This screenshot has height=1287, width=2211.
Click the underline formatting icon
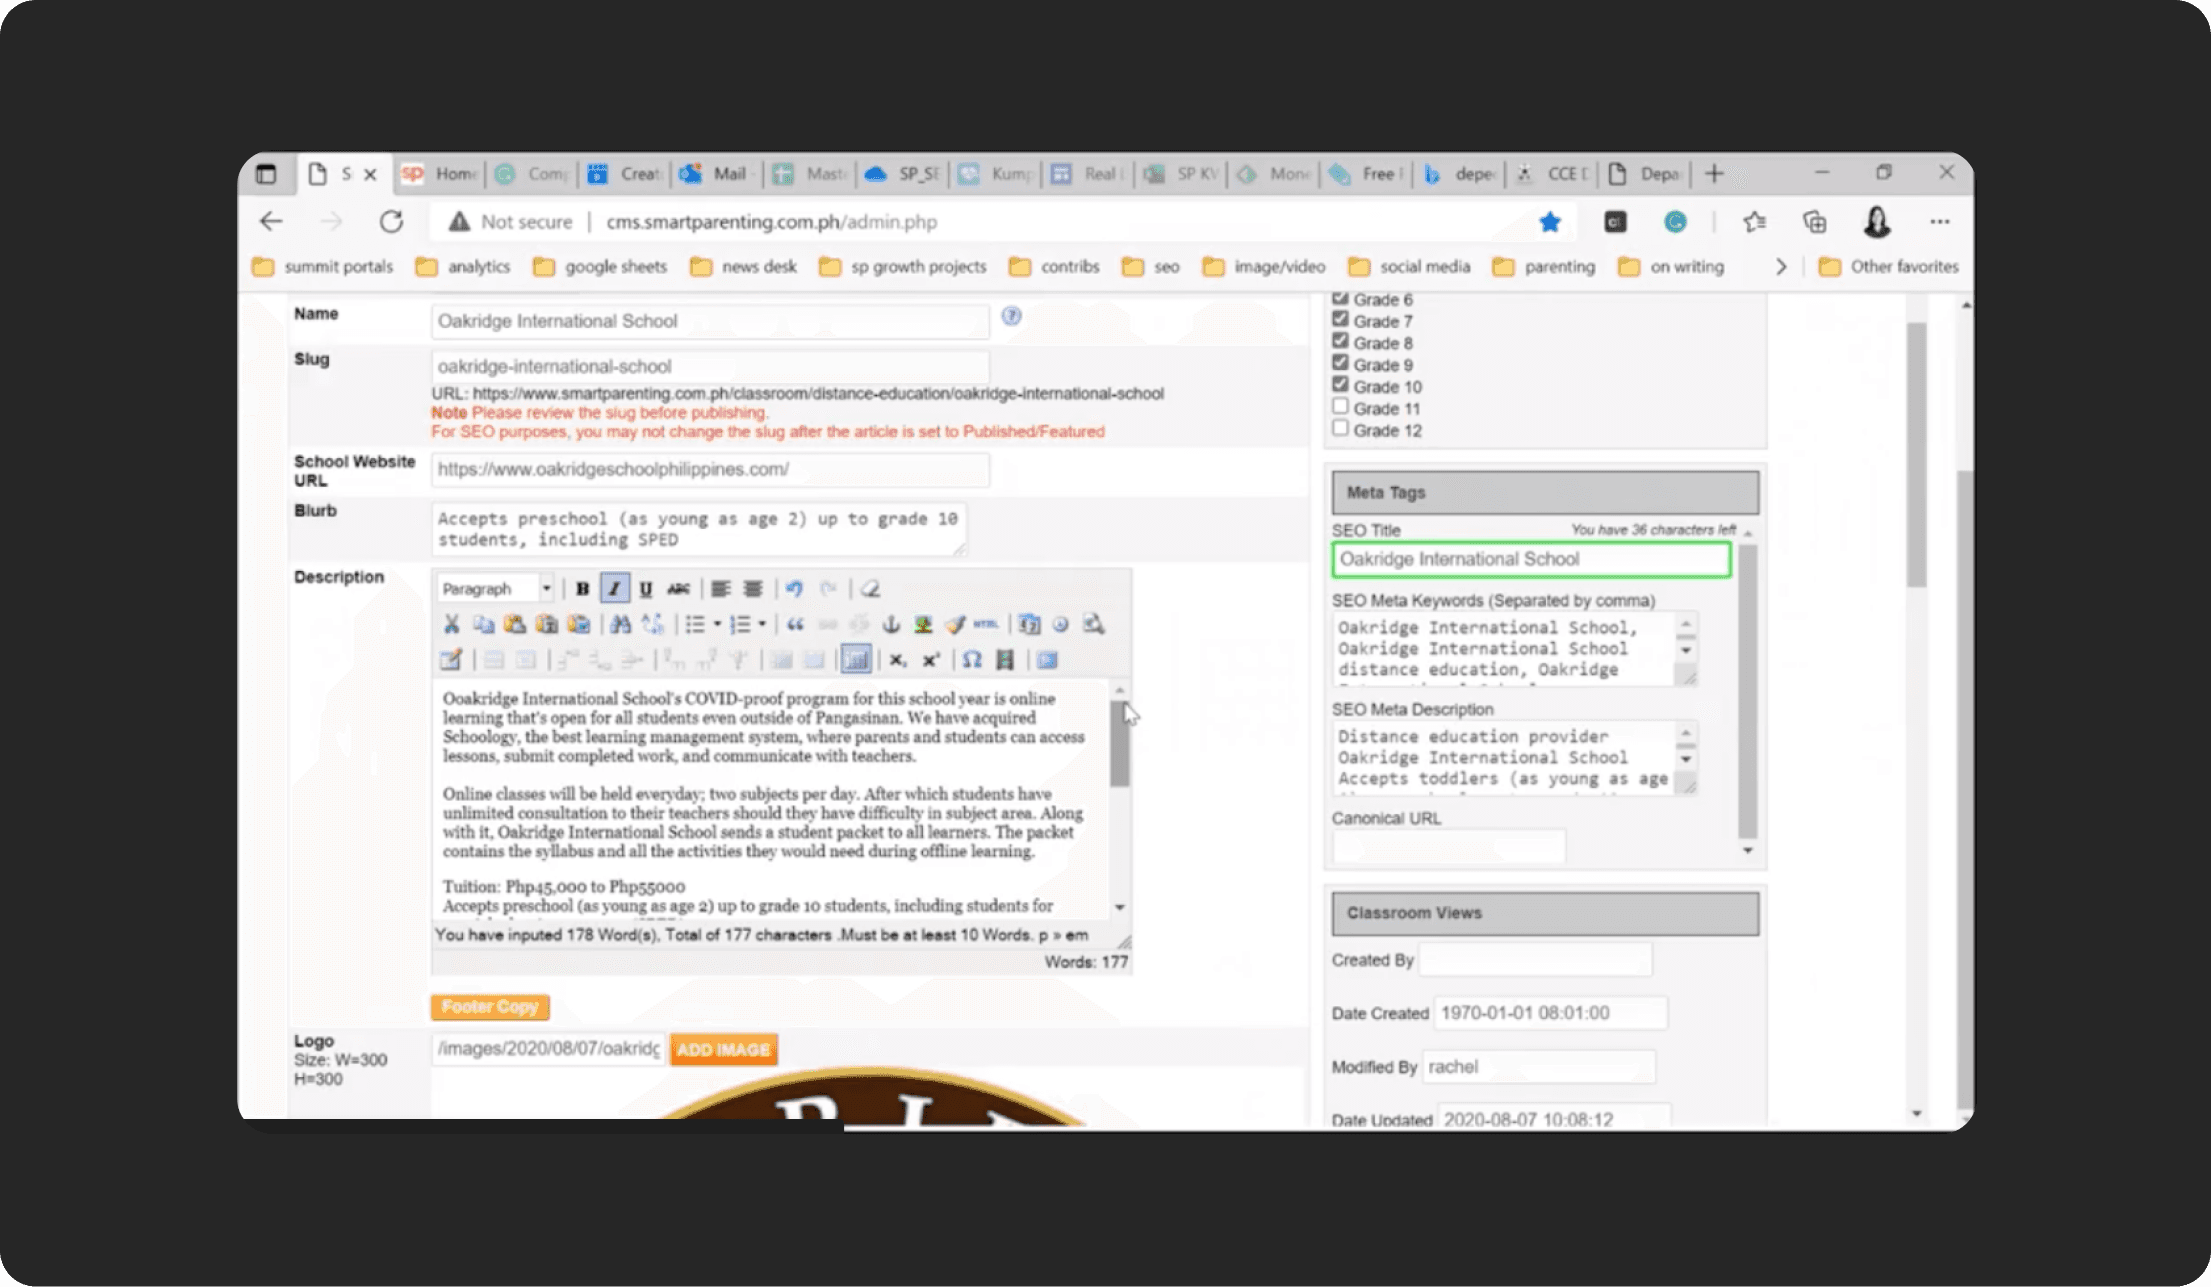646,589
